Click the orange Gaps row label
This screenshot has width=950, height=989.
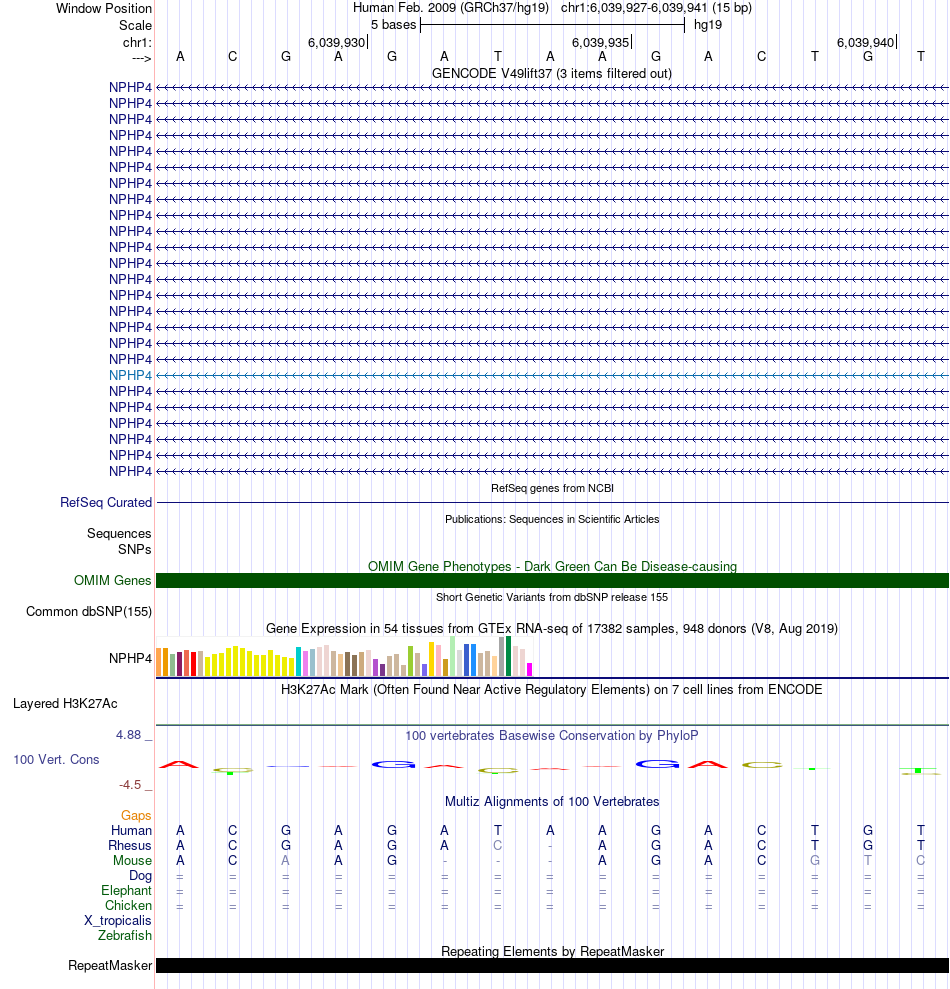136,816
